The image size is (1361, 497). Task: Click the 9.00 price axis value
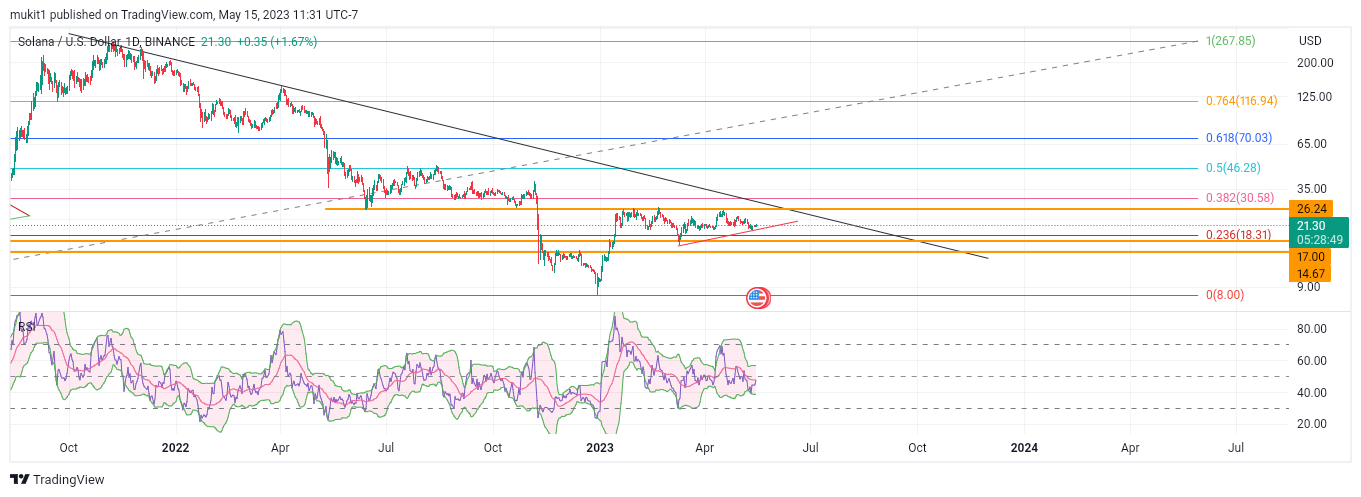[x=1310, y=287]
